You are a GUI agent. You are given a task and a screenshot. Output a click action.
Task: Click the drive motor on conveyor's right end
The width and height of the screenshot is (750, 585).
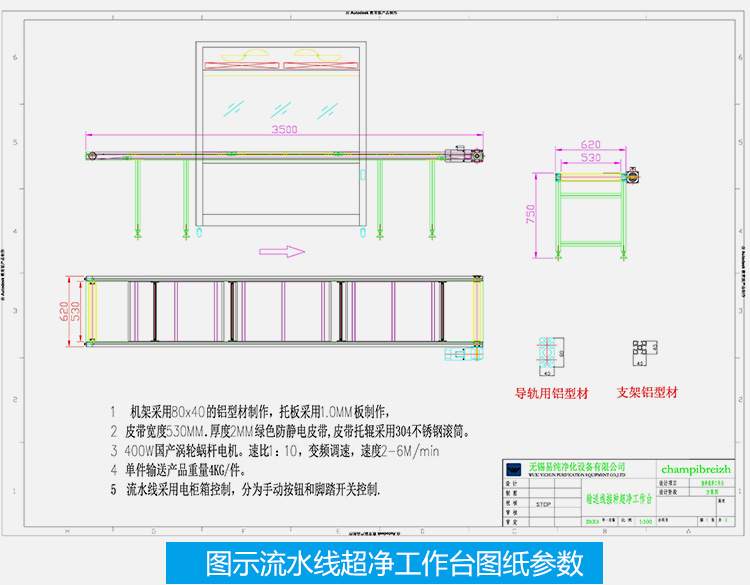[464, 155]
